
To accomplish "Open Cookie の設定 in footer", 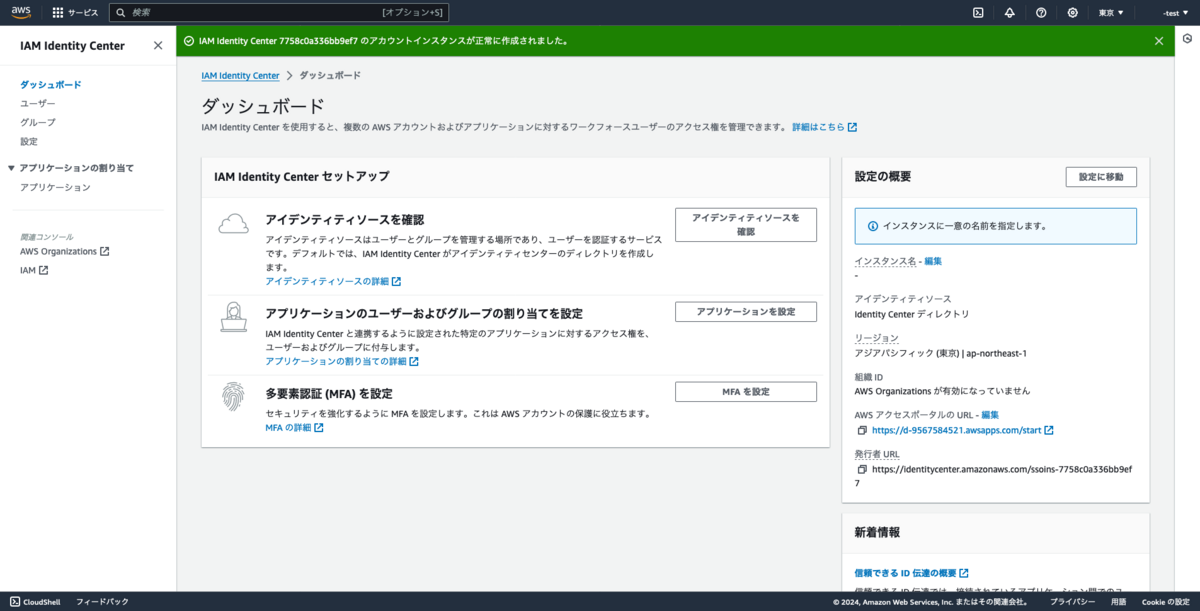I will 1167,602.
